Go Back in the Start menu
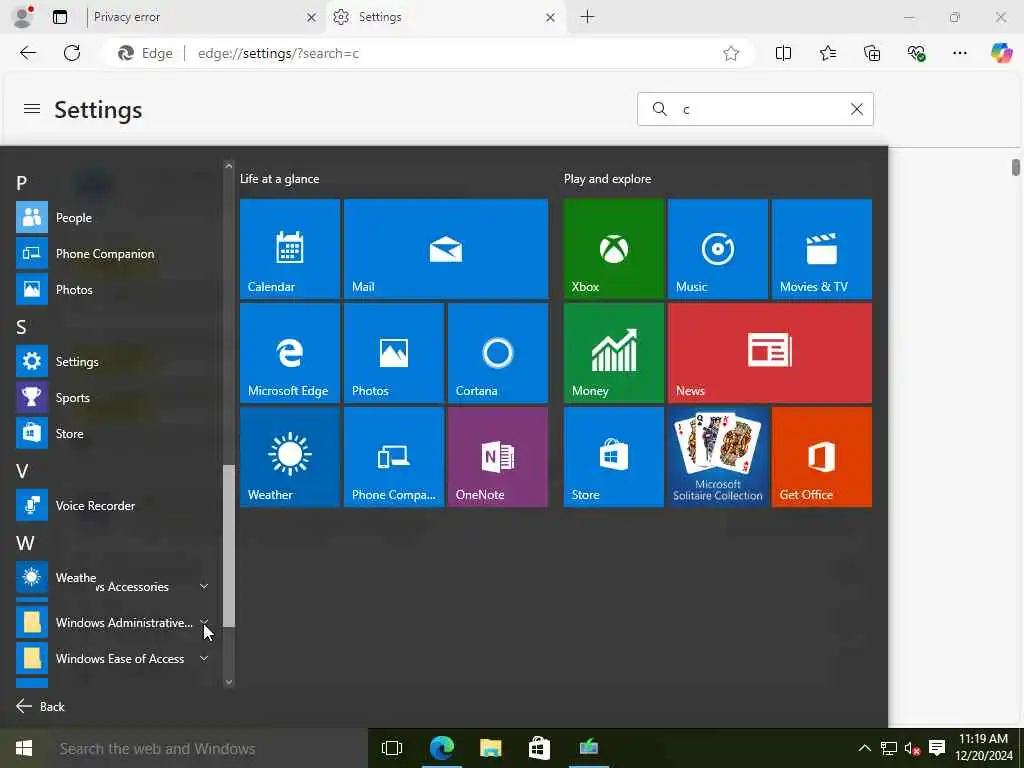The image size is (1024, 768). (40, 706)
